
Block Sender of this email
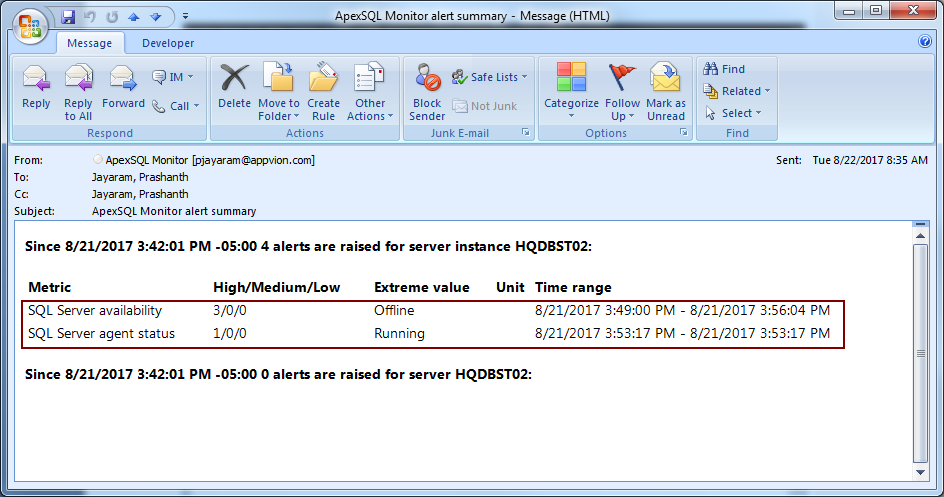point(427,90)
